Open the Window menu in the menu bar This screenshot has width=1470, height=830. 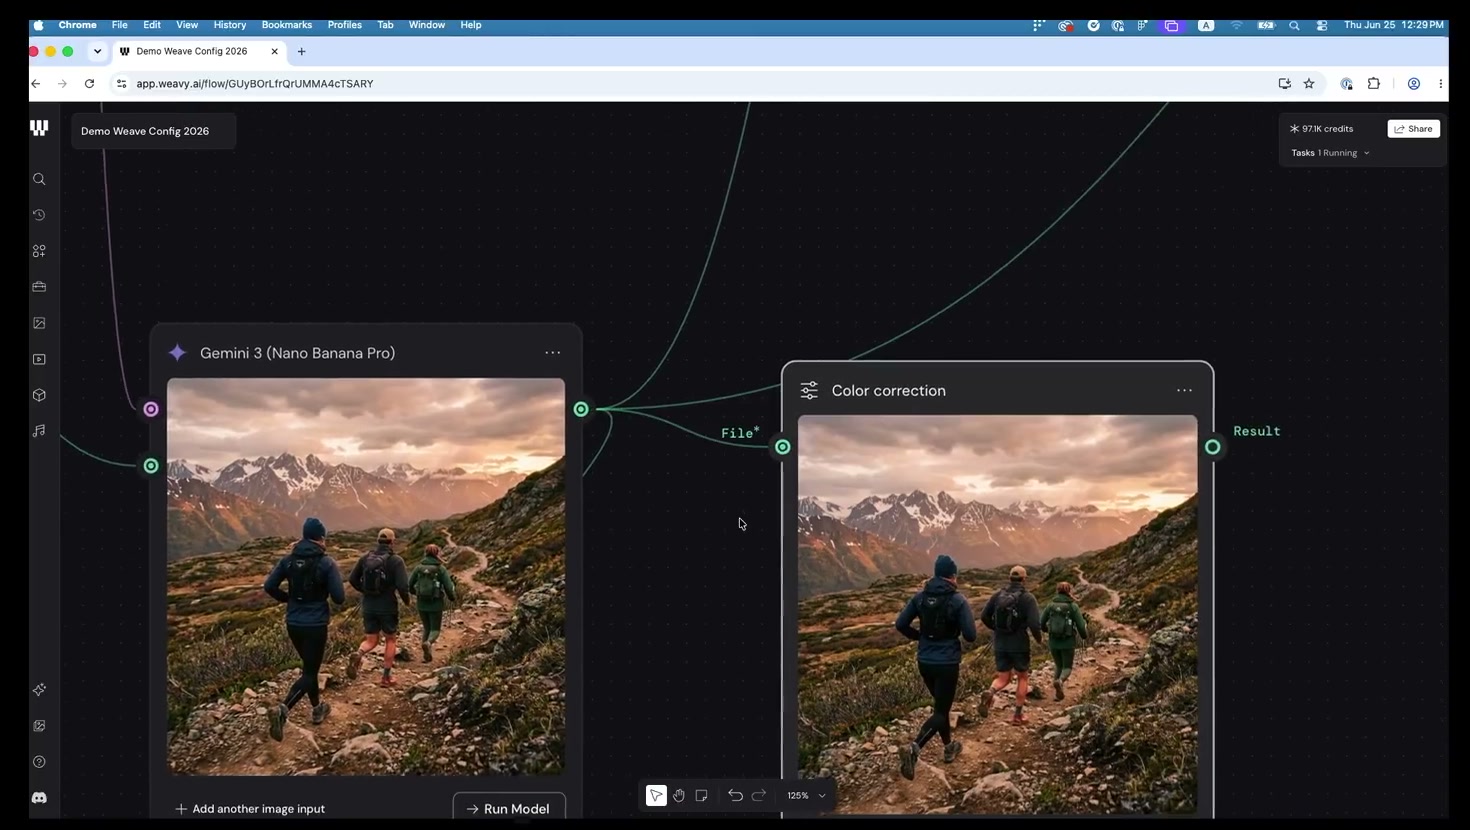click(x=427, y=25)
